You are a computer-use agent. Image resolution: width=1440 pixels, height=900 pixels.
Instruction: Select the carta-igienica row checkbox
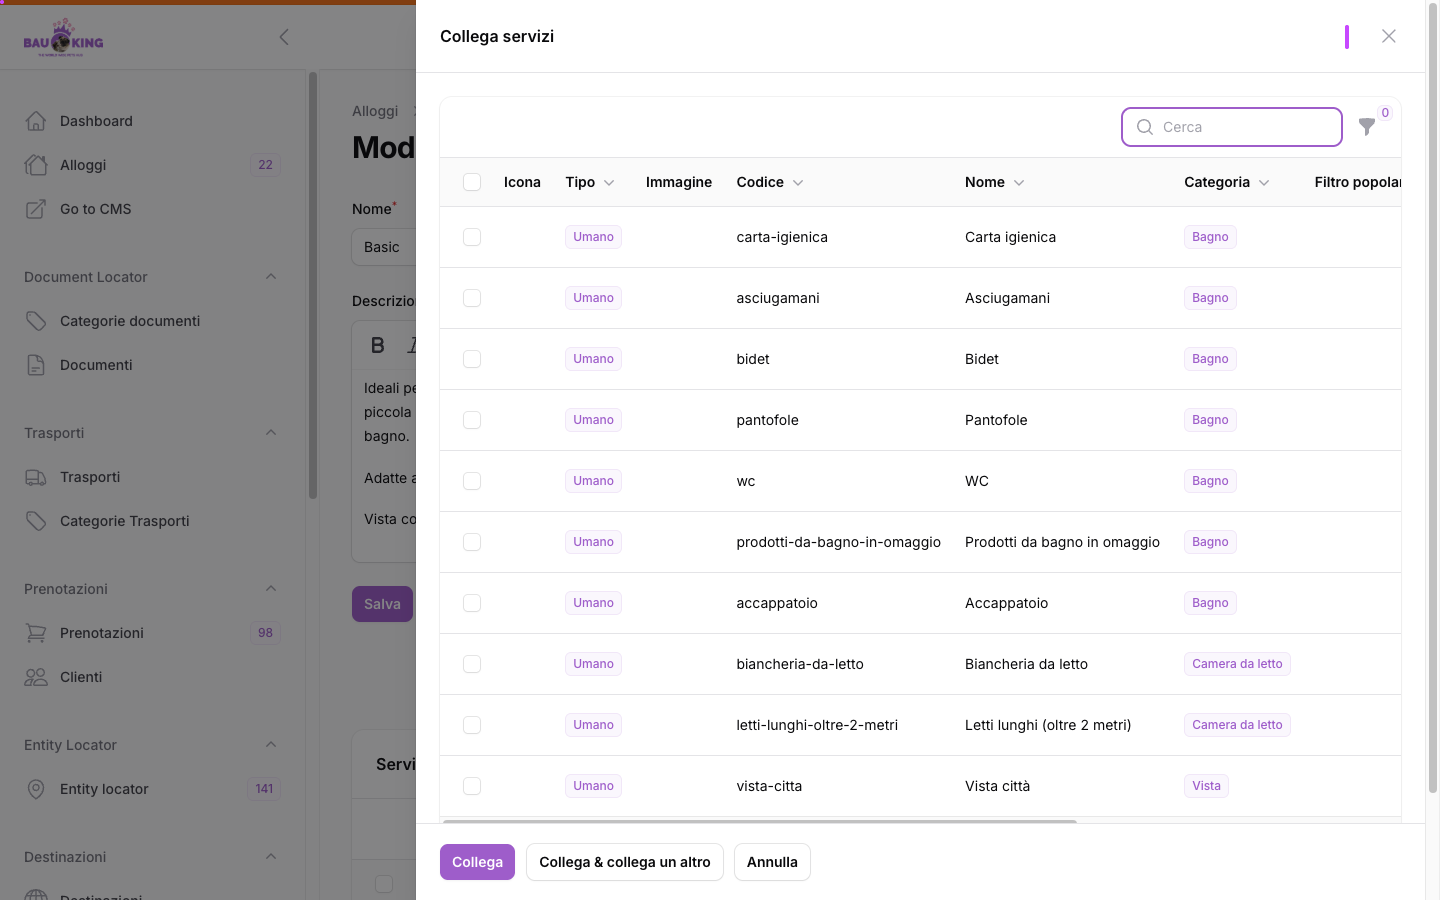click(472, 237)
